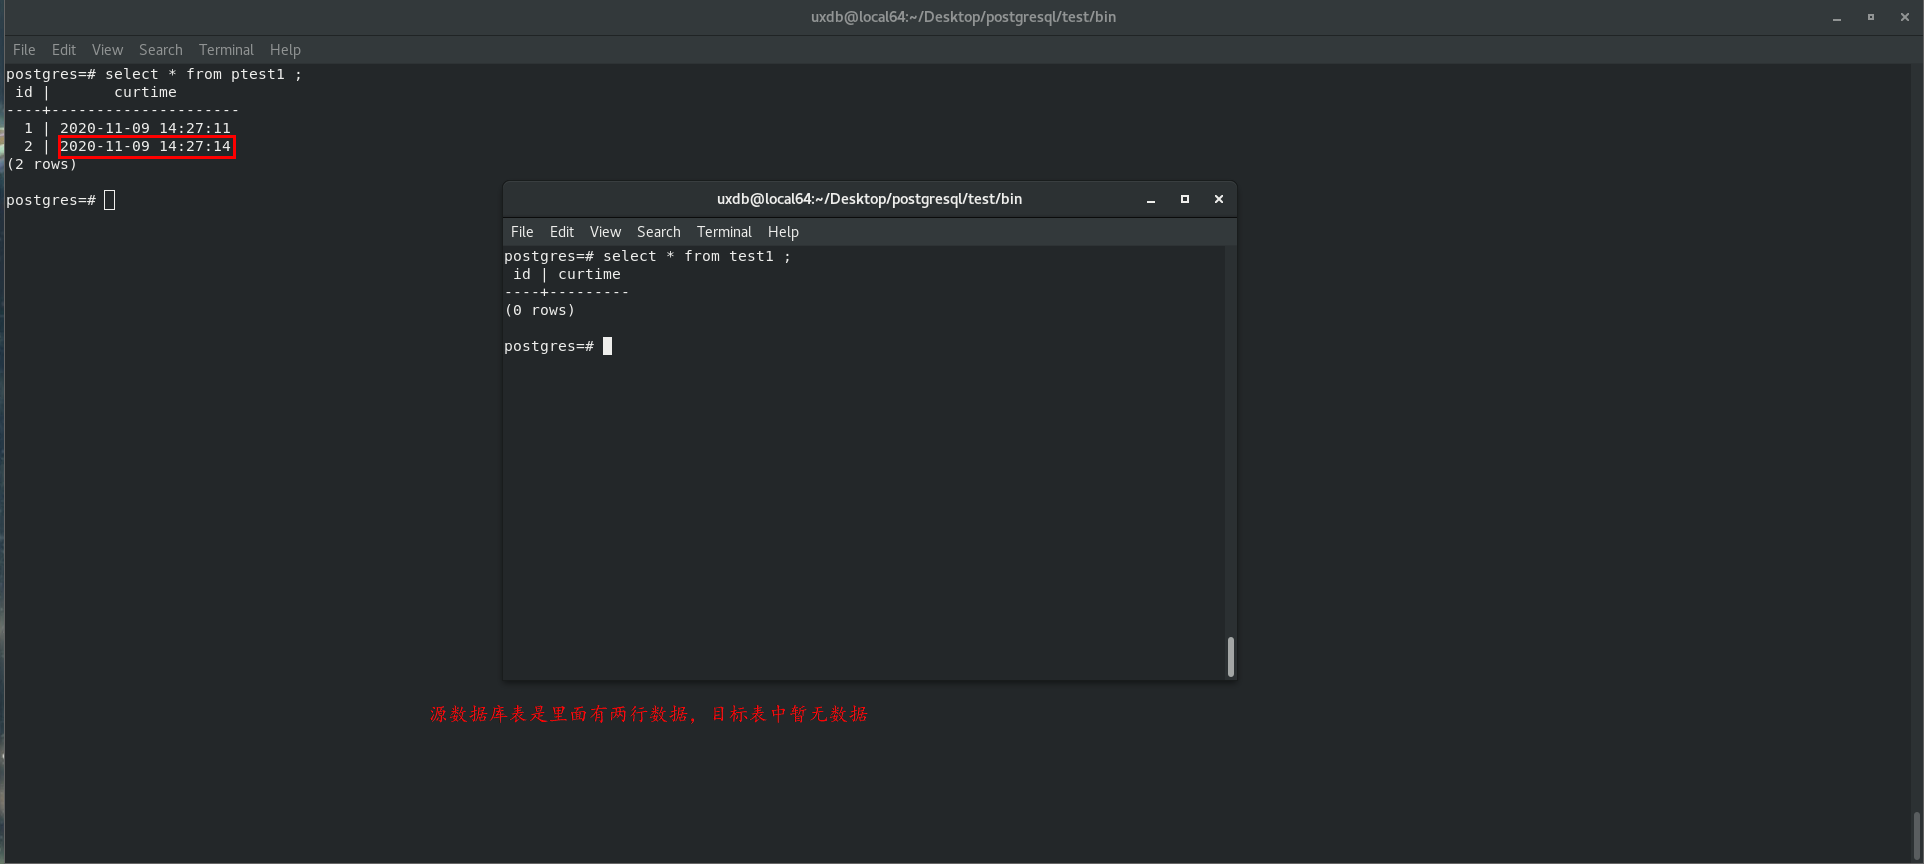Open View menu in background terminal window

(107, 50)
